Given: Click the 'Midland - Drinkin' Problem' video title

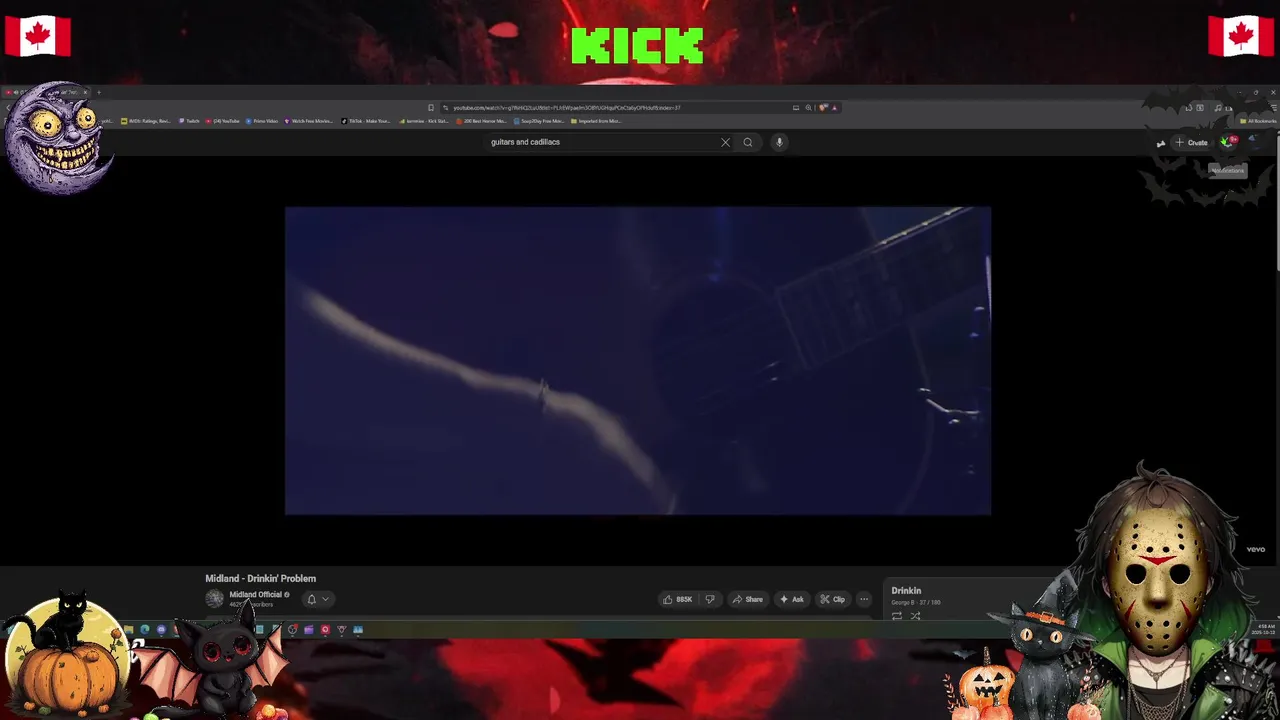Looking at the screenshot, I should pos(260,578).
